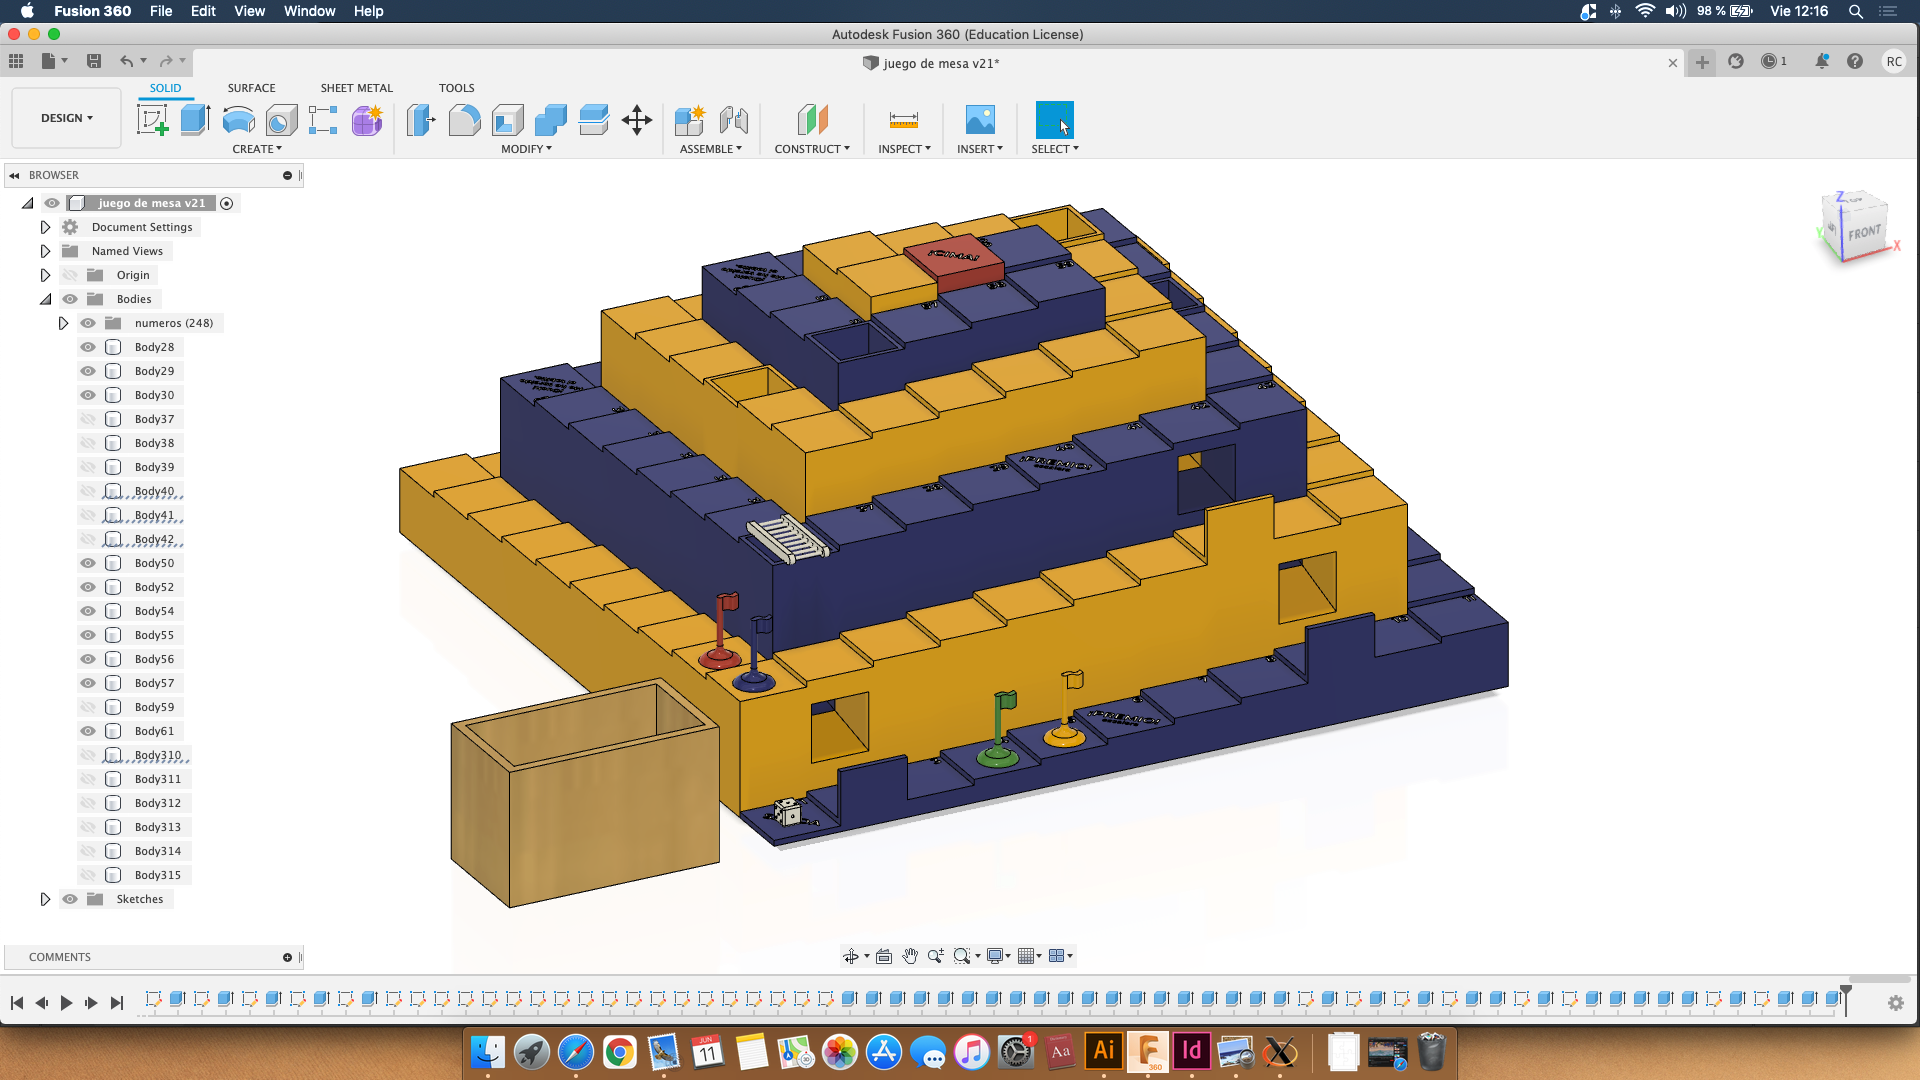Open the SHEET METAL tab
The width and height of the screenshot is (1920, 1080).
(356, 88)
